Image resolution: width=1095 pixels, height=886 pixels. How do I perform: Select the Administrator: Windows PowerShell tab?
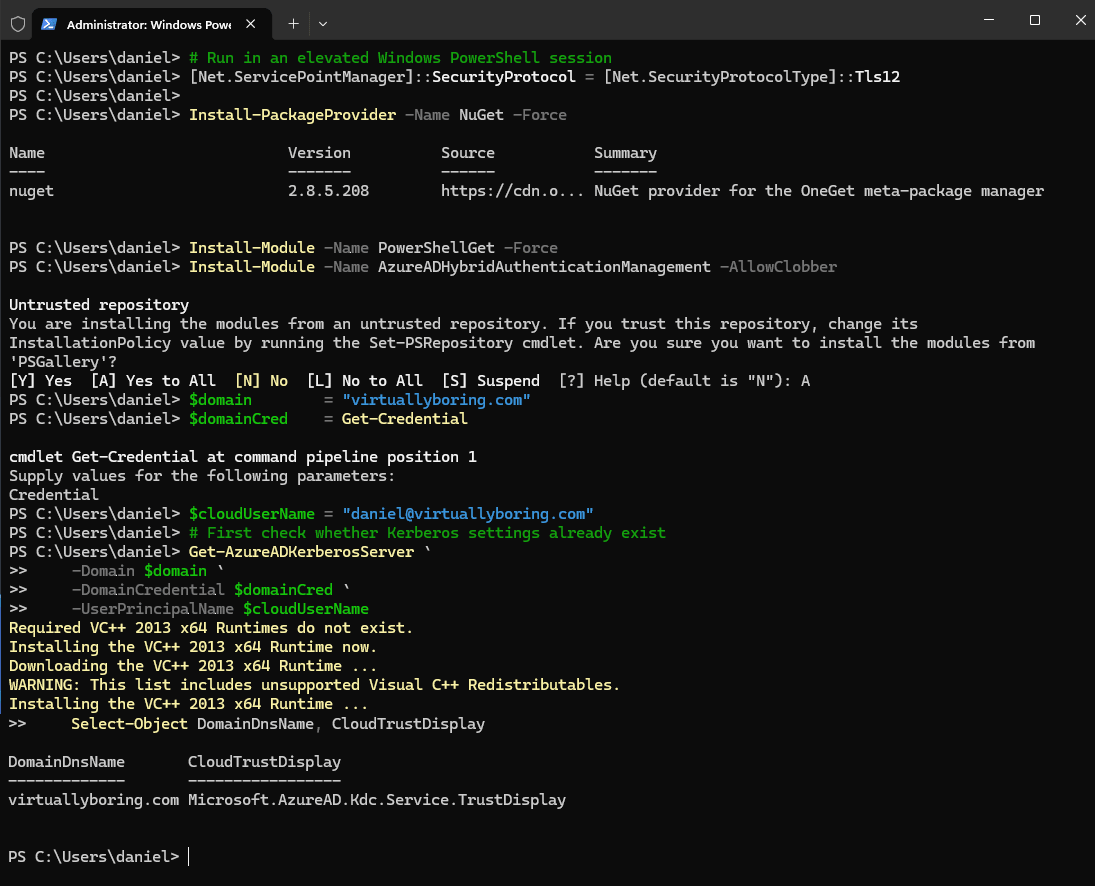click(152, 24)
